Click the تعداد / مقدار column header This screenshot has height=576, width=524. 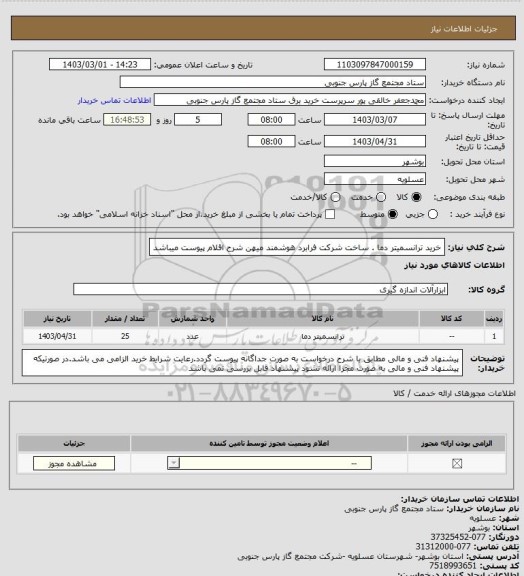click(125, 318)
